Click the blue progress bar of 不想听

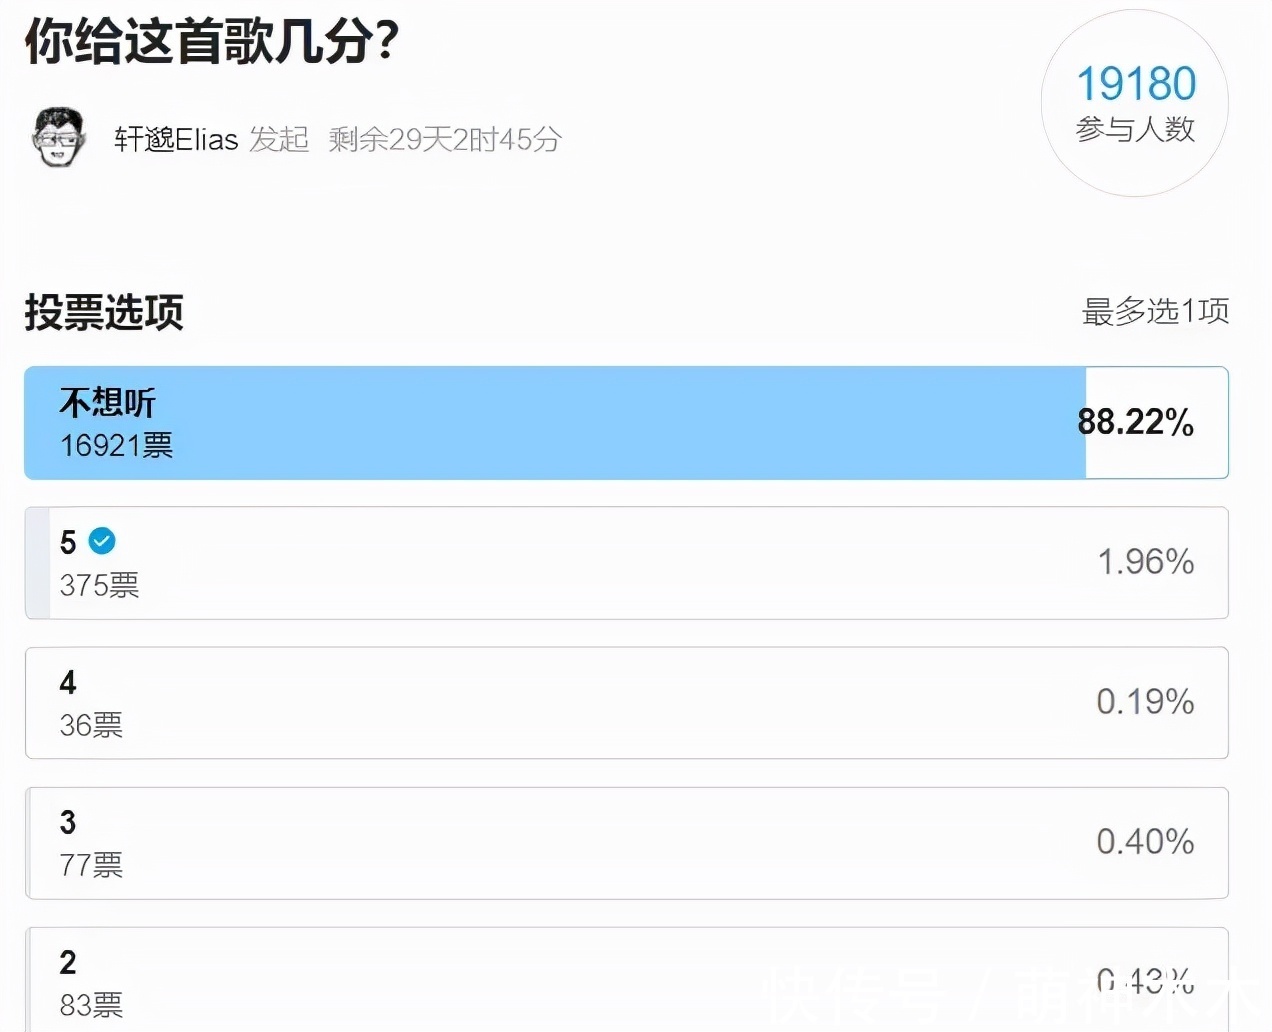tap(550, 422)
